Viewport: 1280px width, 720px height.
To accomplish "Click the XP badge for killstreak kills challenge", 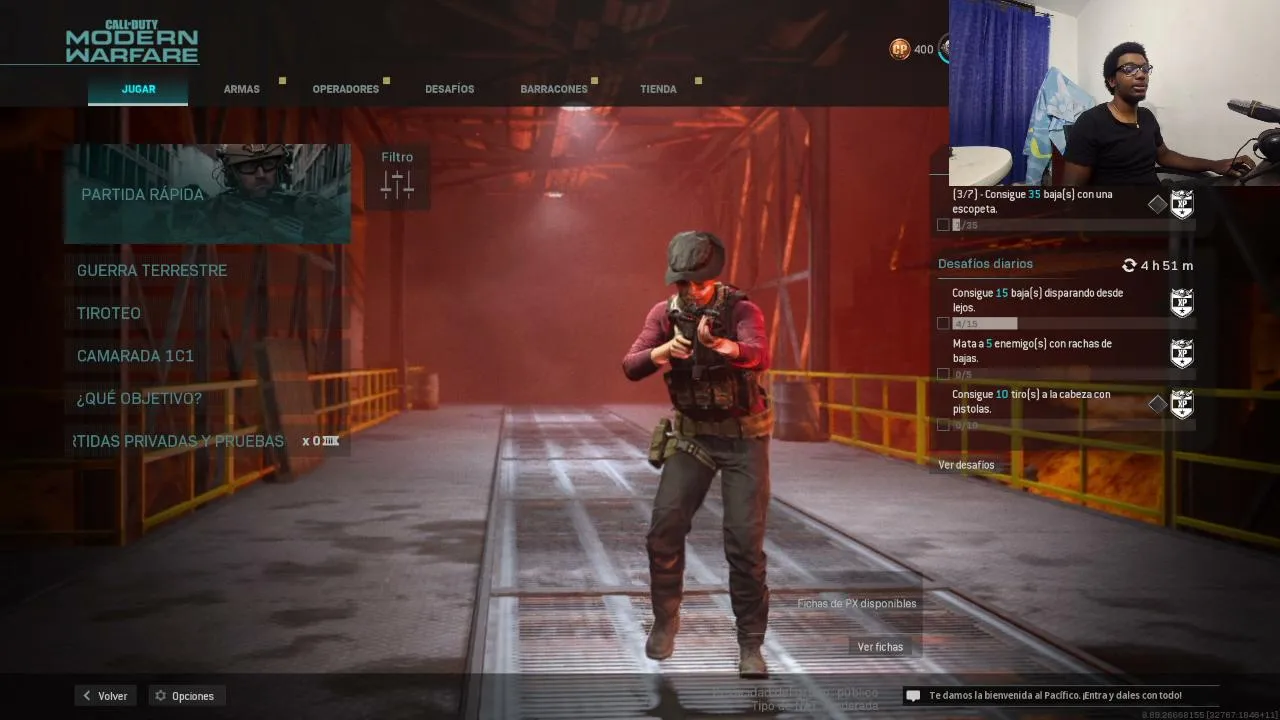I will (1182, 353).
